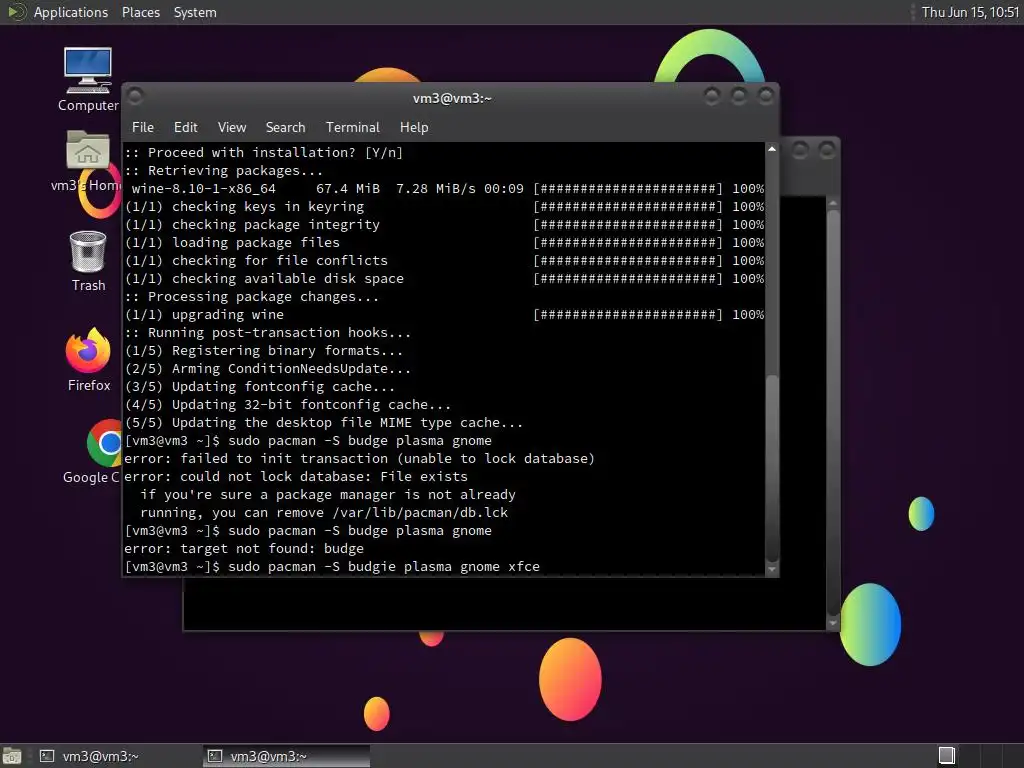Launch Firefox from the desktop
Image resolution: width=1024 pixels, height=768 pixels.
click(x=88, y=359)
